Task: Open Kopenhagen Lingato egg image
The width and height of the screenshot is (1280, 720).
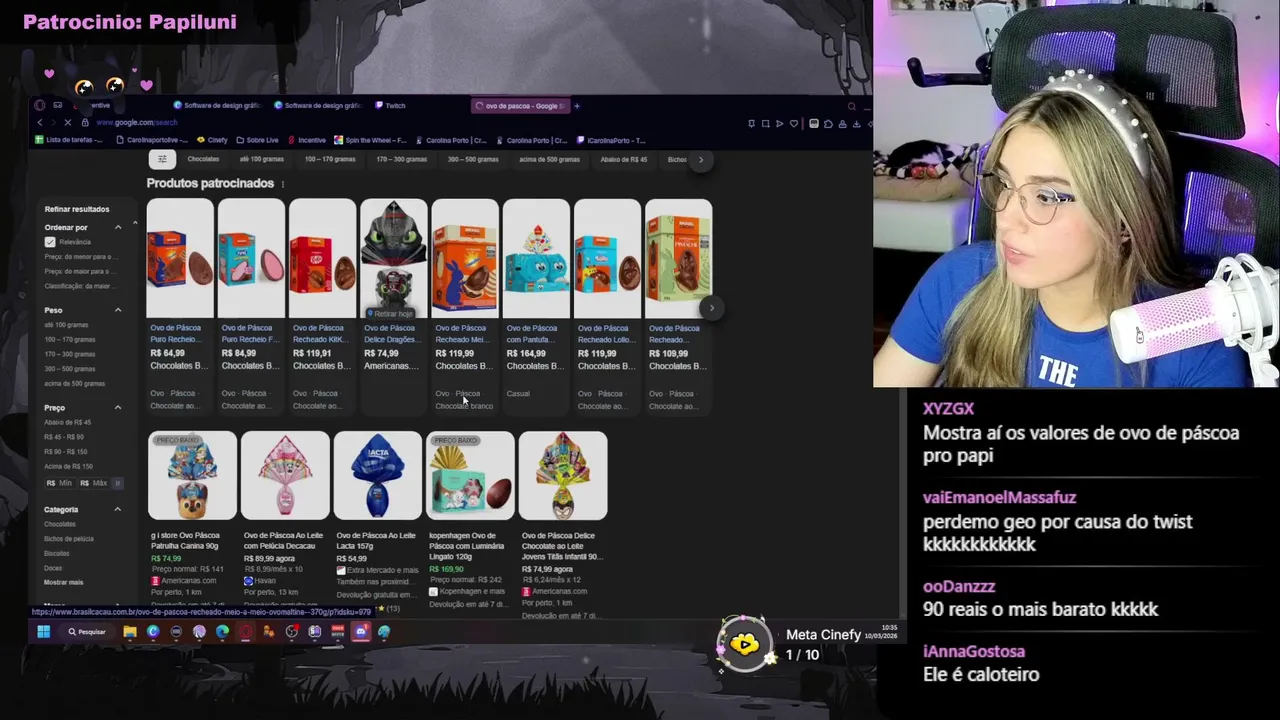Action: click(x=470, y=476)
